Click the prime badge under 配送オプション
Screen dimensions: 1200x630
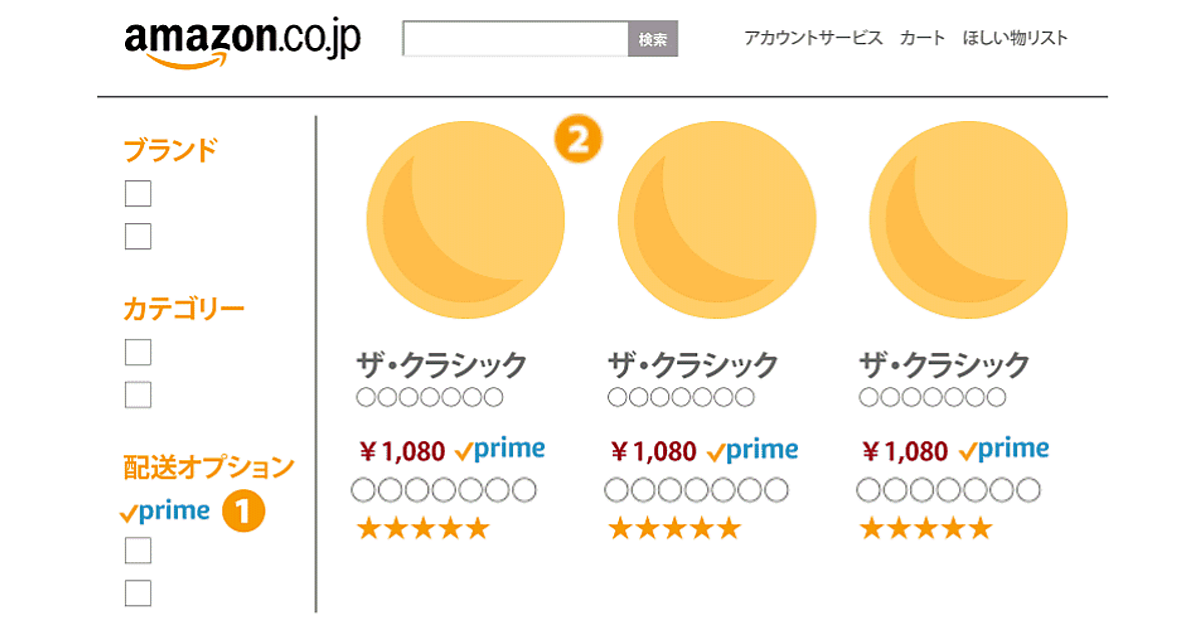click(165, 512)
